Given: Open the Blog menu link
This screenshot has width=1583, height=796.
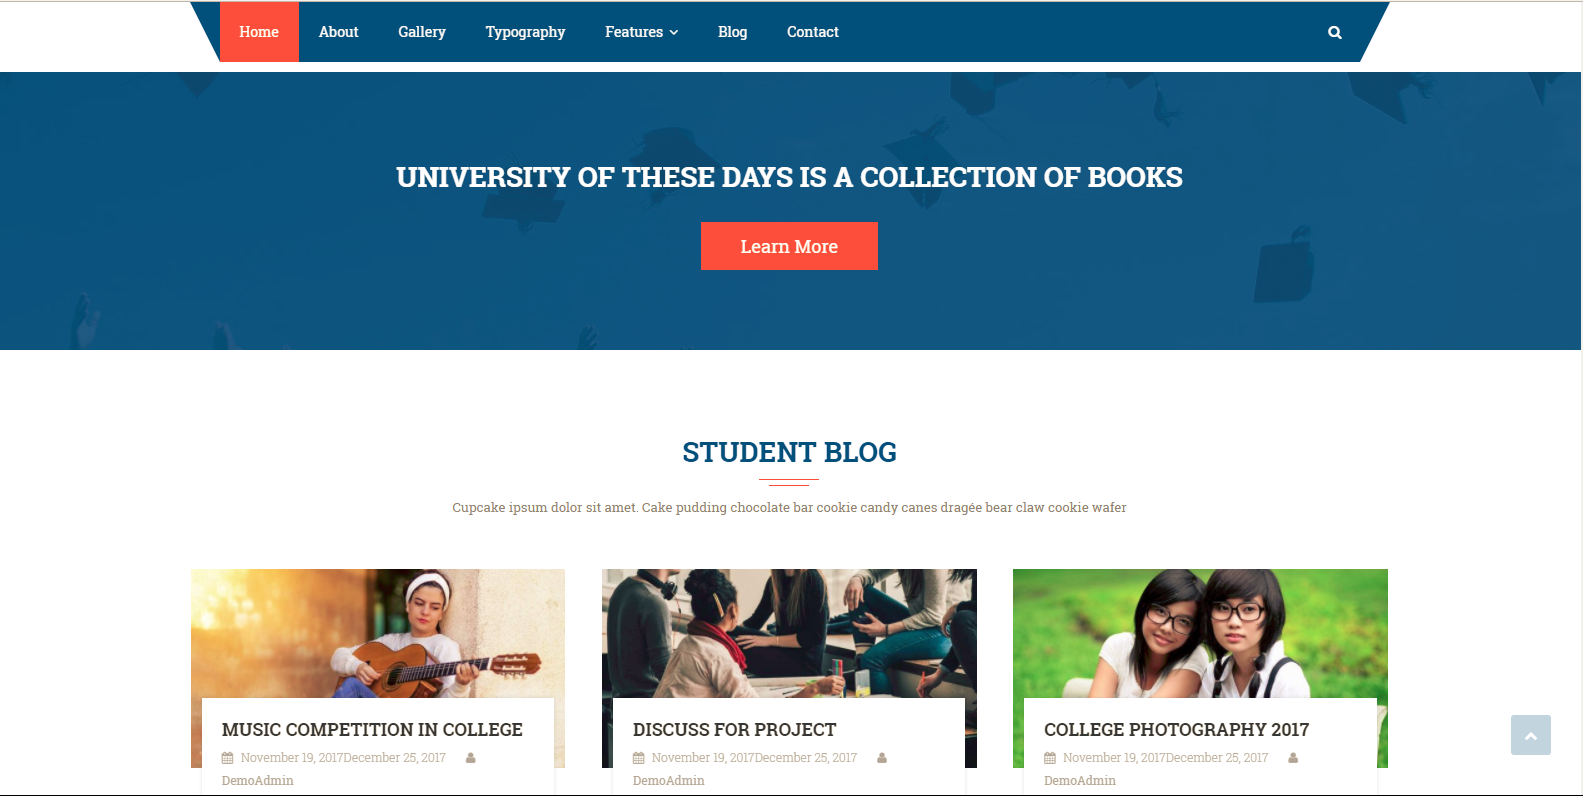Looking at the screenshot, I should click(x=732, y=32).
